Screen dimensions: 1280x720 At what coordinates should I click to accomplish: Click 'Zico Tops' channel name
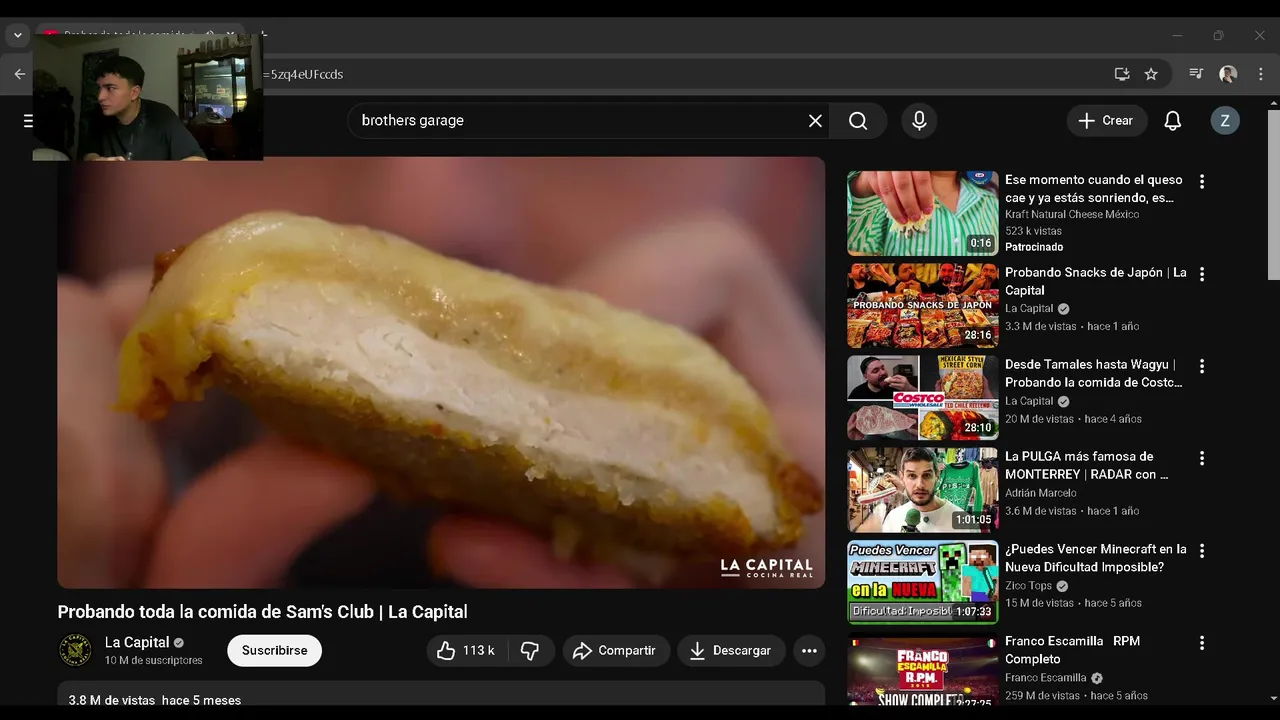point(1028,586)
